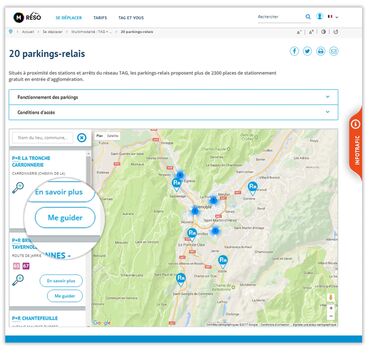Click the RESO logo
Screen dimensions: 370x363
[27, 17]
